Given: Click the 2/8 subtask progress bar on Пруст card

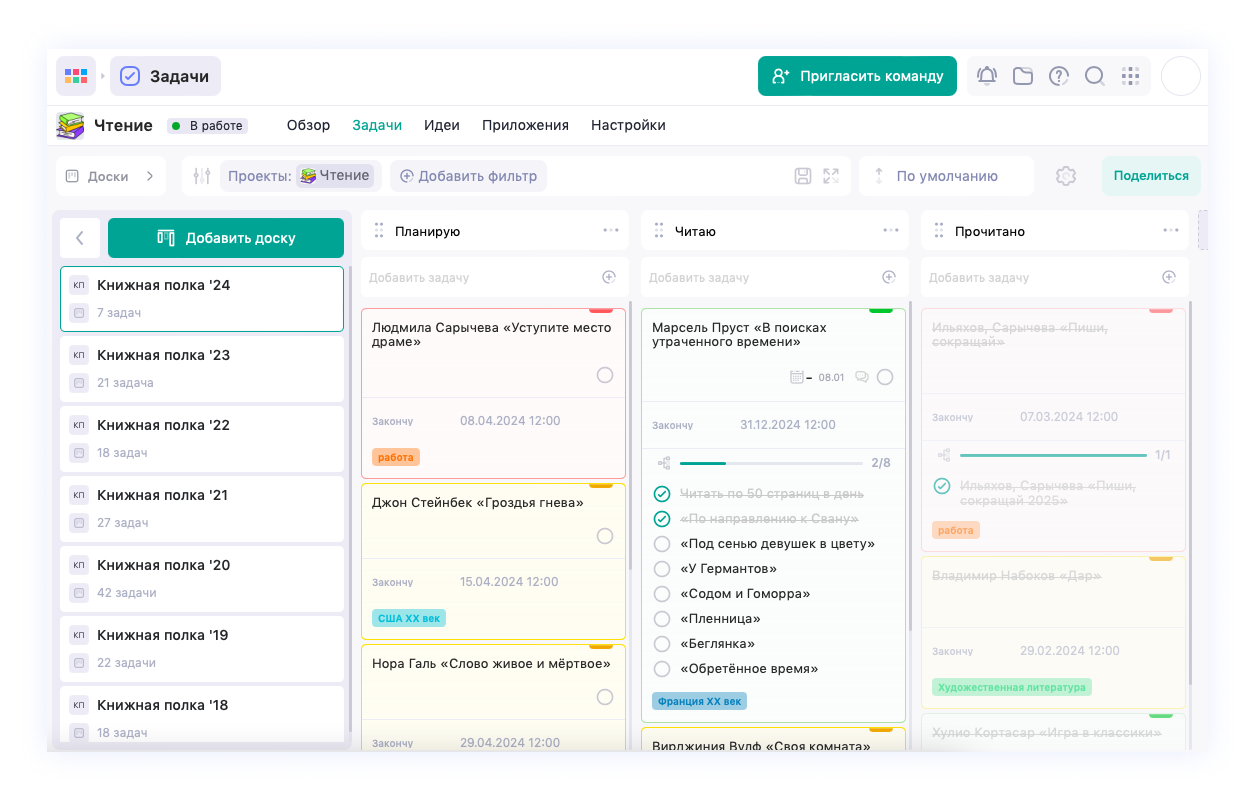Looking at the screenshot, I should point(770,463).
